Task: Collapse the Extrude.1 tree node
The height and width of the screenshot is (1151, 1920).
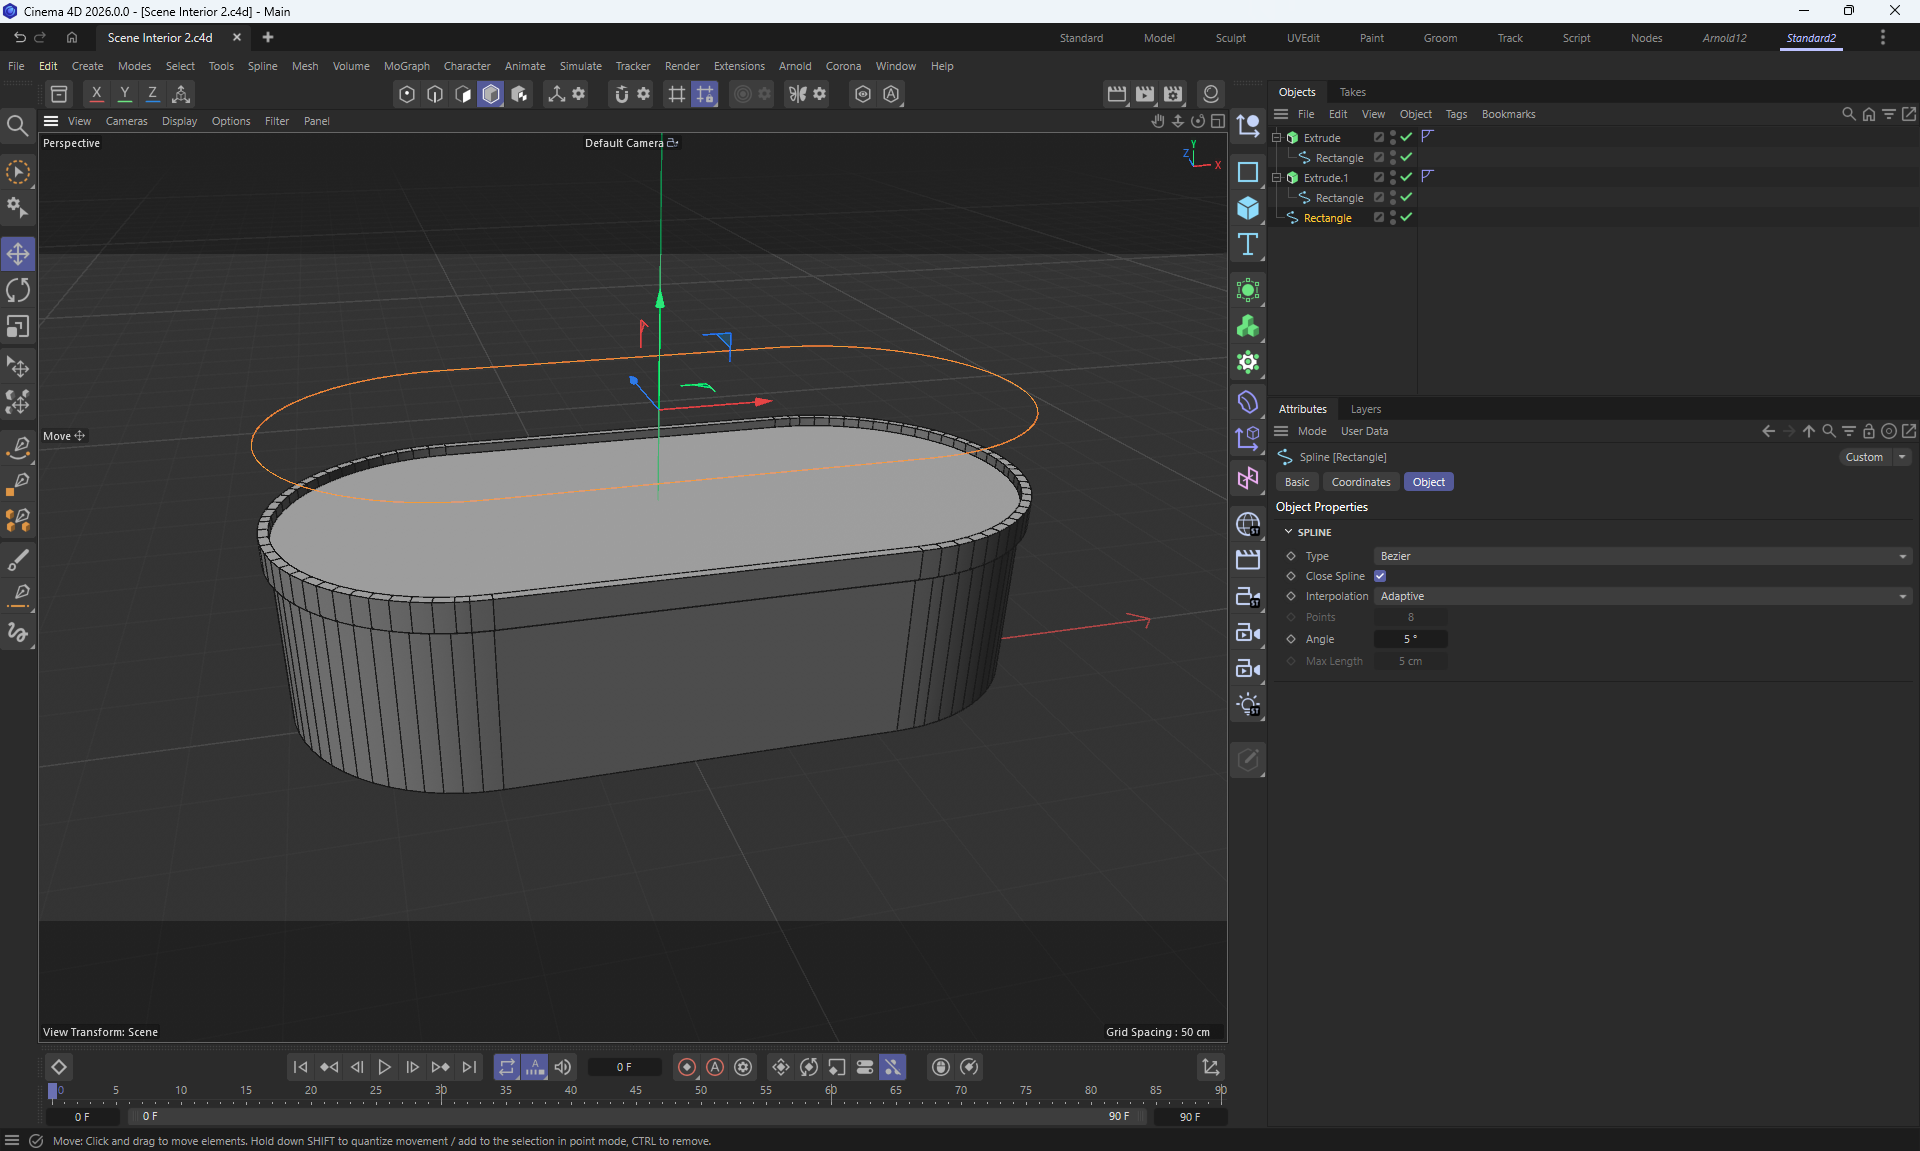Action: [1277, 177]
